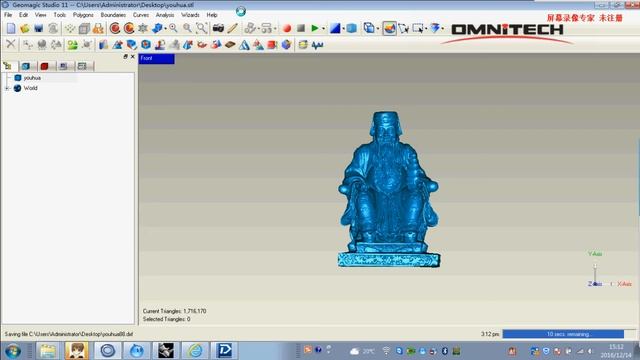640x360 pixels.
Task: Click the New document icon
Action: click(11, 28)
